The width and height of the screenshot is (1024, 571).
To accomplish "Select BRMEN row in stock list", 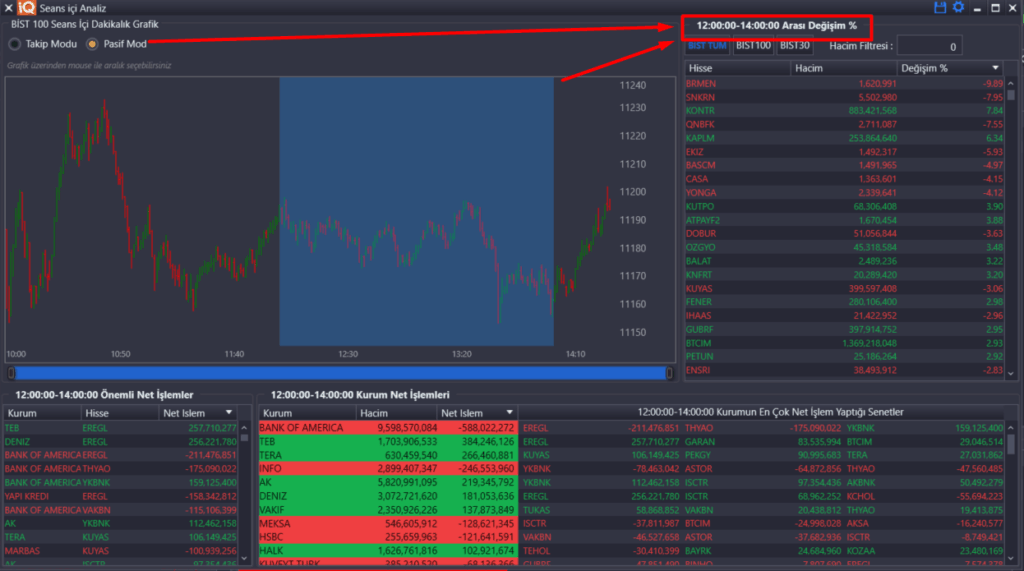I will 844,84.
